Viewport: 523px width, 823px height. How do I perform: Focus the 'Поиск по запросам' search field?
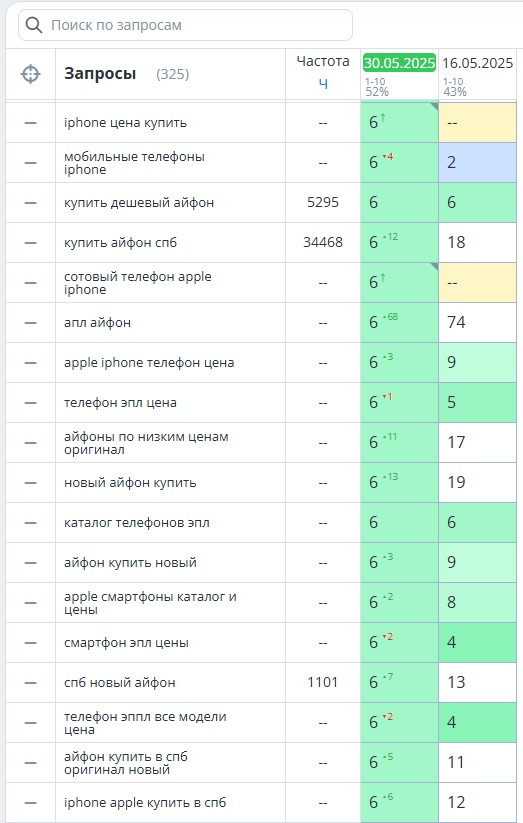click(x=185, y=25)
